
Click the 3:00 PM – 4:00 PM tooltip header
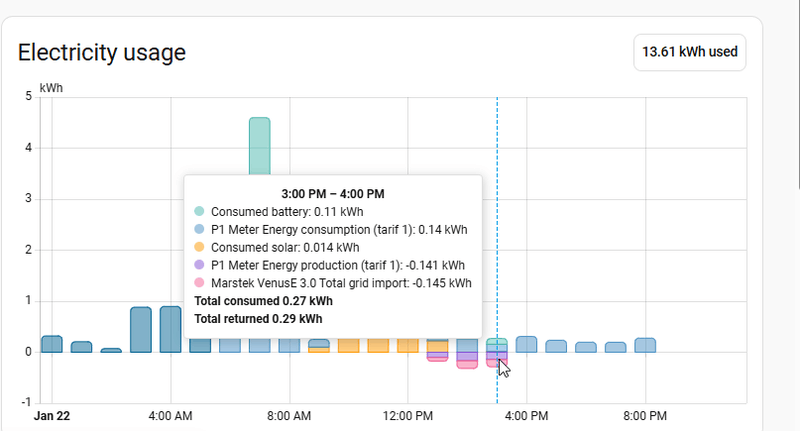coord(333,194)
